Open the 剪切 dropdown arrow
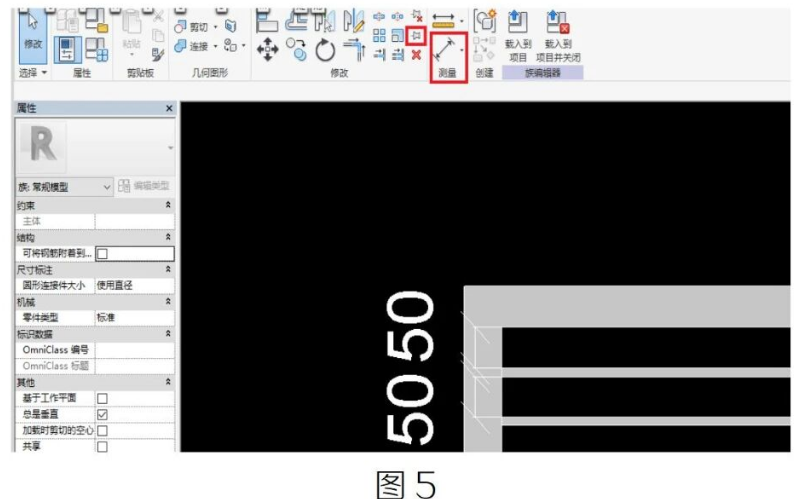The height and width of the screenshot is (499, 799). pos(215,27)
